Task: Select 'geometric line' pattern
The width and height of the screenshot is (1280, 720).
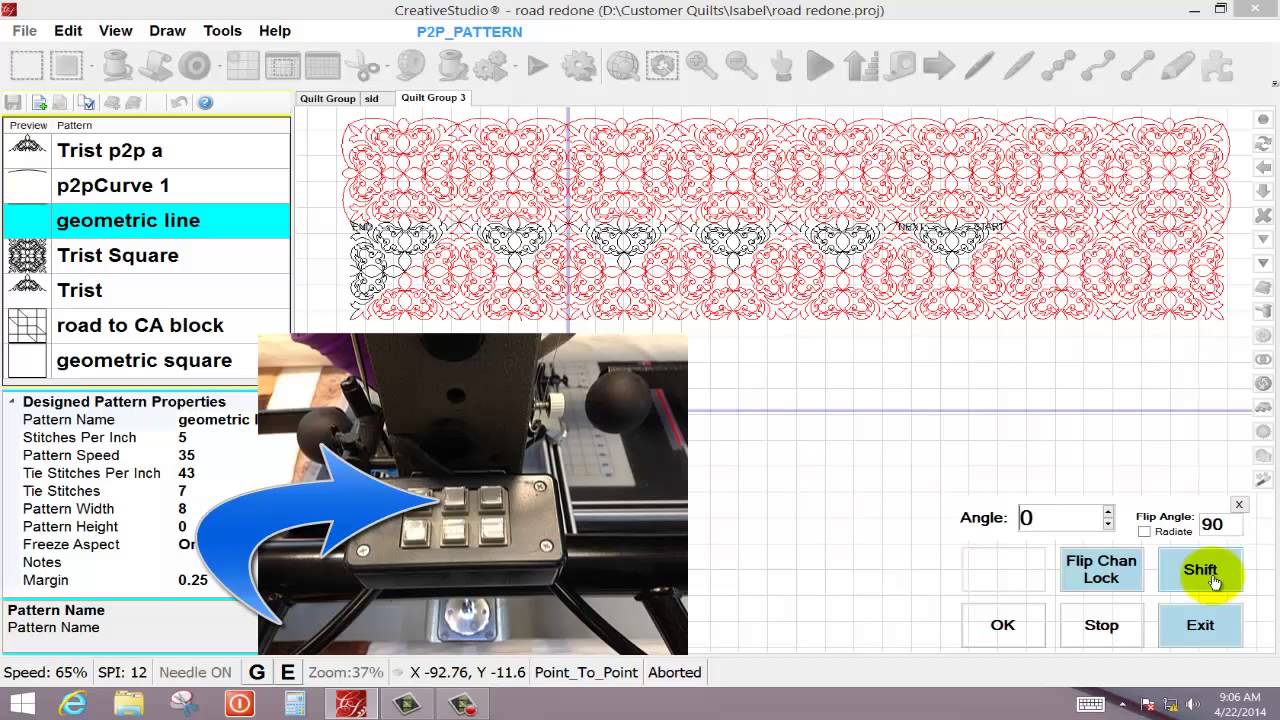Action: click(x=147, y=220)
